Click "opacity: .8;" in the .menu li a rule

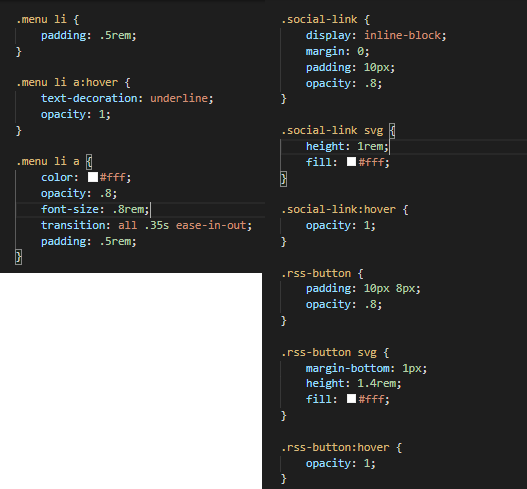click(x=79, y=193)
